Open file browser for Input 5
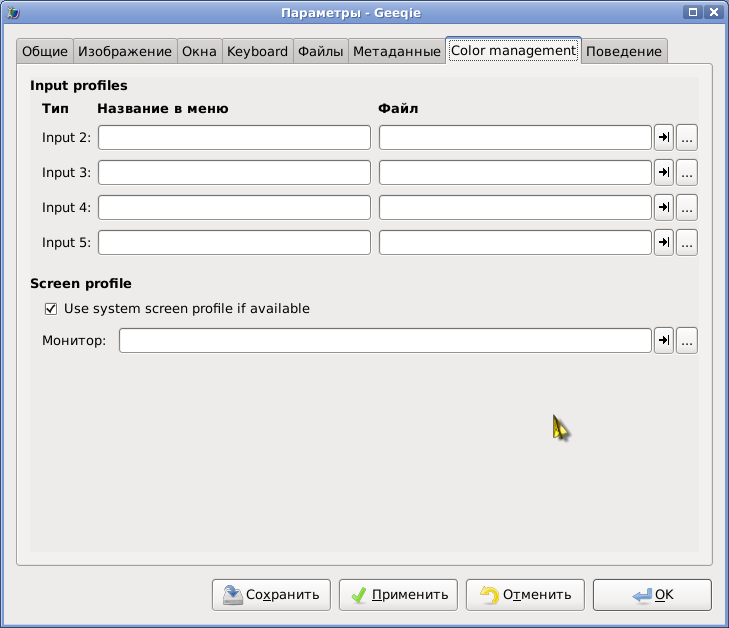The image size is (729, 628). (x=687, y=242)
